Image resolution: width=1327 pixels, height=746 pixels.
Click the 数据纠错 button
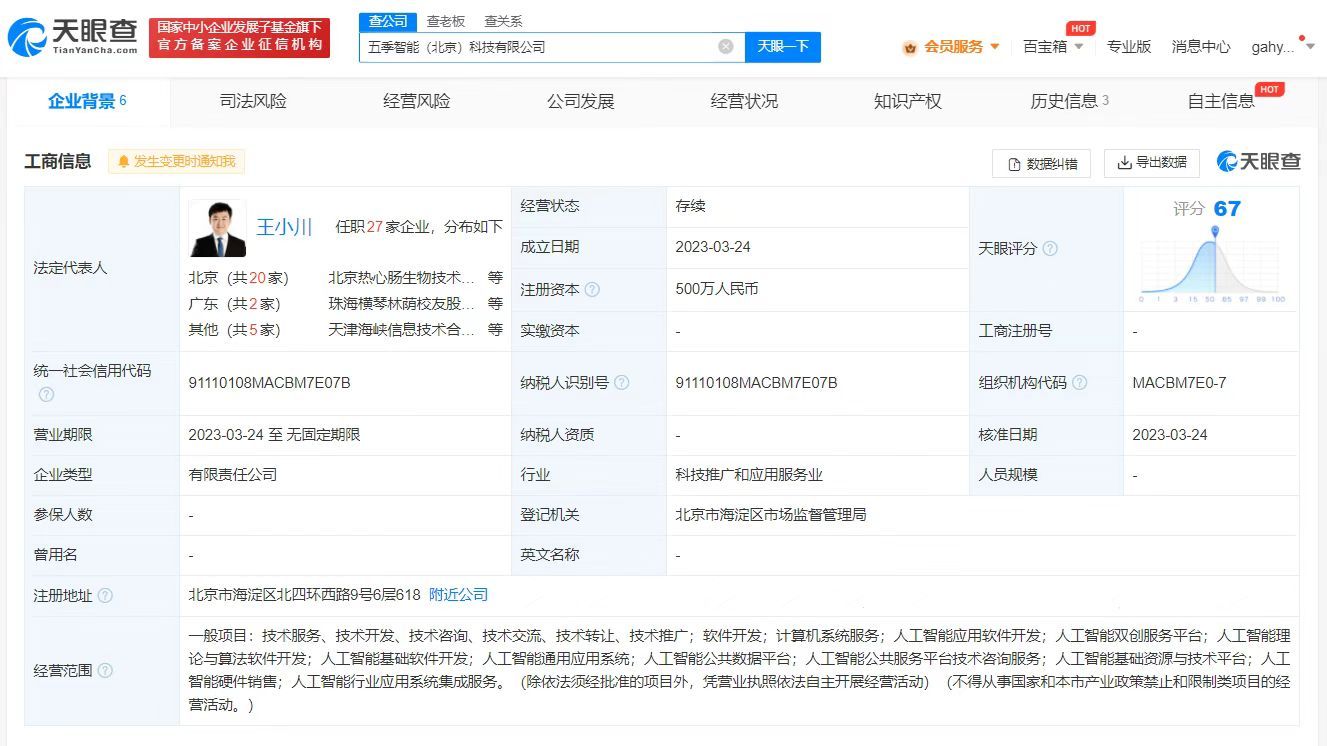(1042, 163)
